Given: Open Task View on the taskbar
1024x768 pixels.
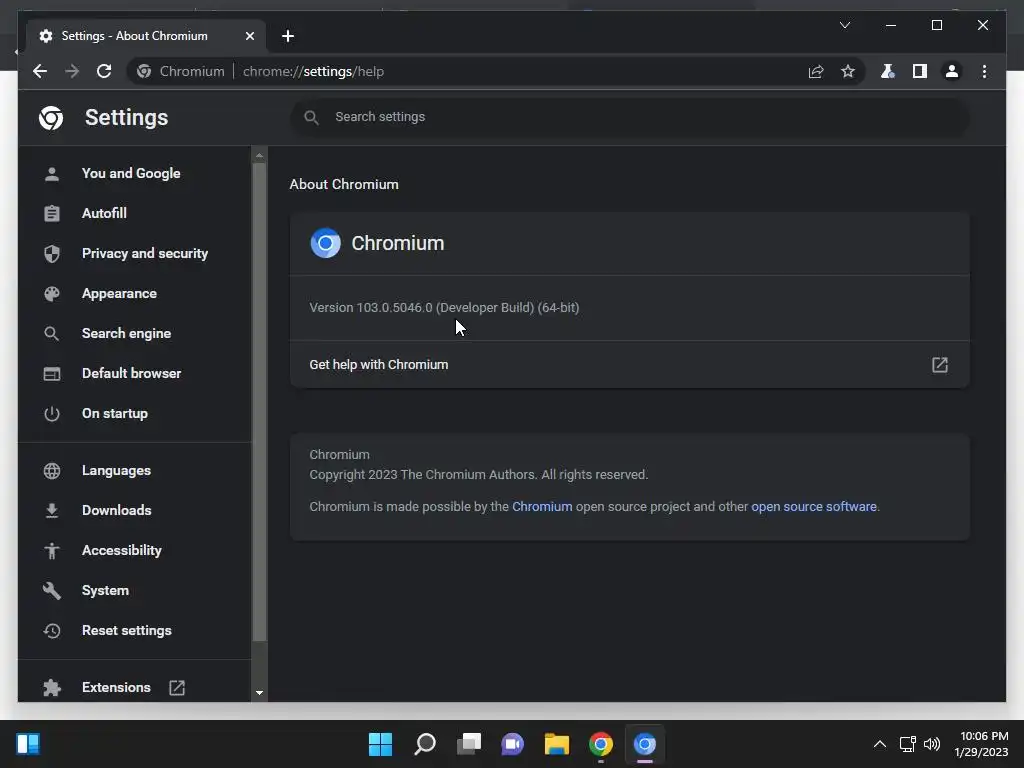Looking at the screenshot, I should tap(469, 744).
